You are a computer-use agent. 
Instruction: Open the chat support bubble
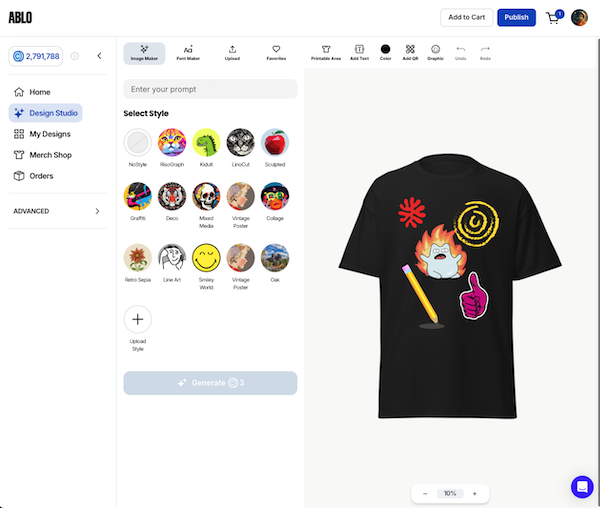[582, 487]
